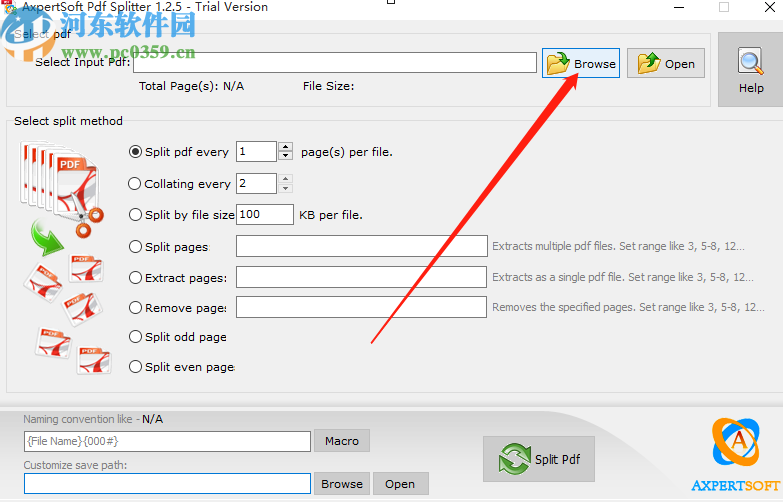Click the Extract pages range field

(361, 277)
